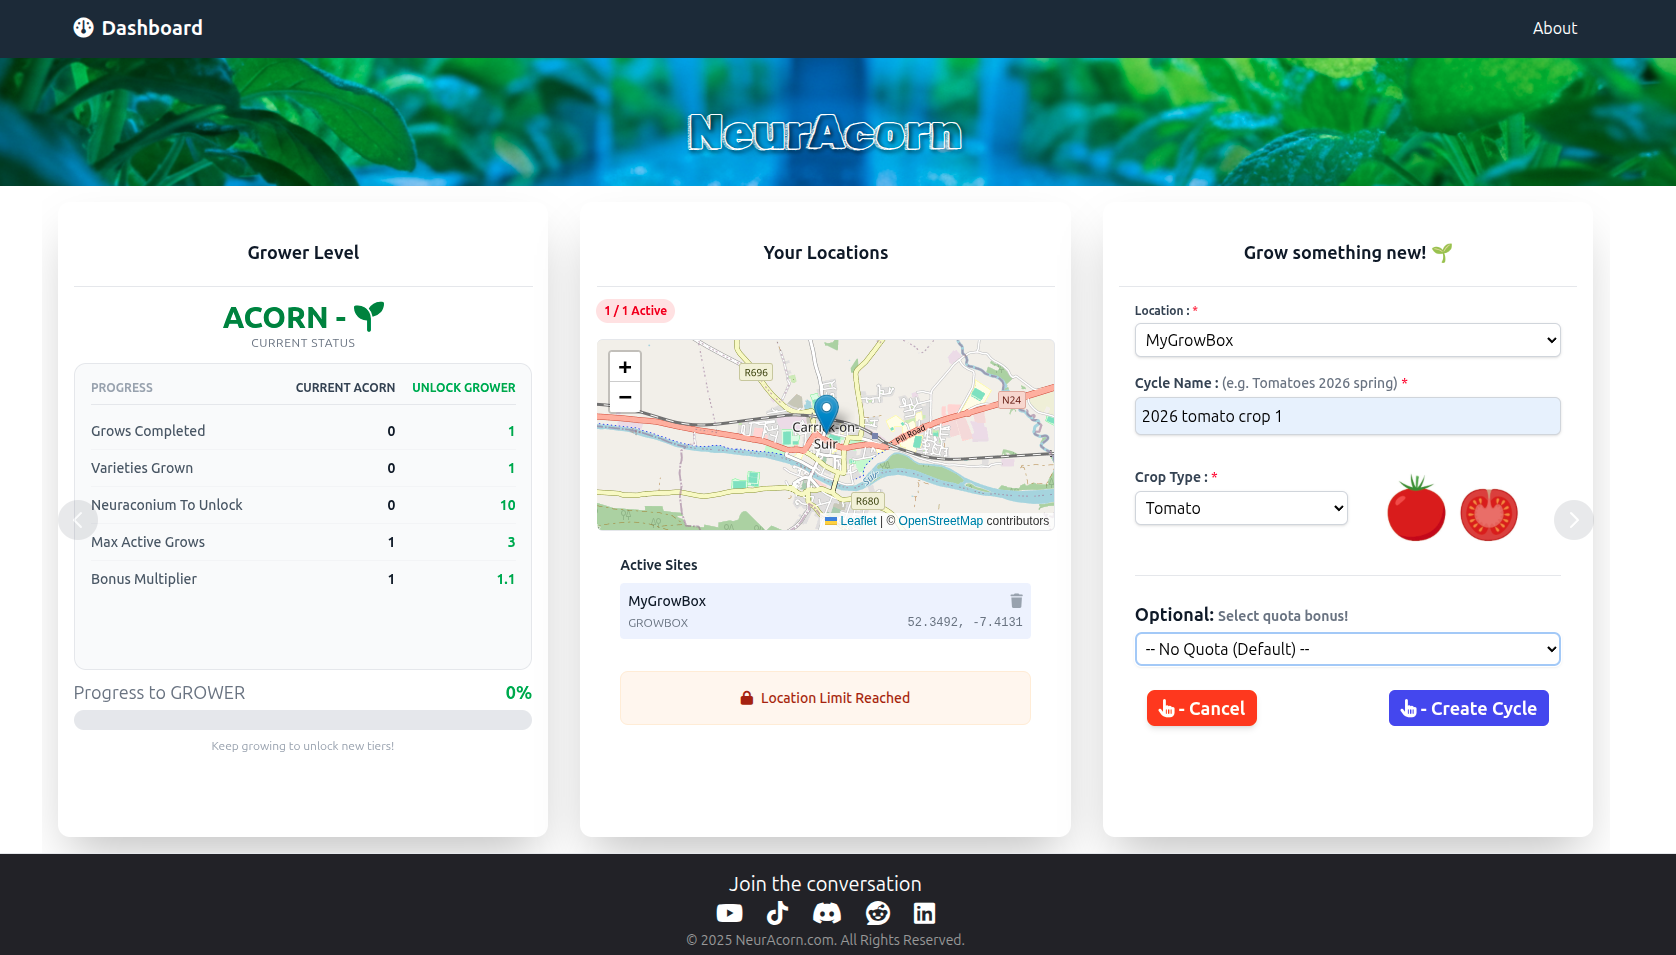Open the quota bonus dropdown

click(1347, 649)
